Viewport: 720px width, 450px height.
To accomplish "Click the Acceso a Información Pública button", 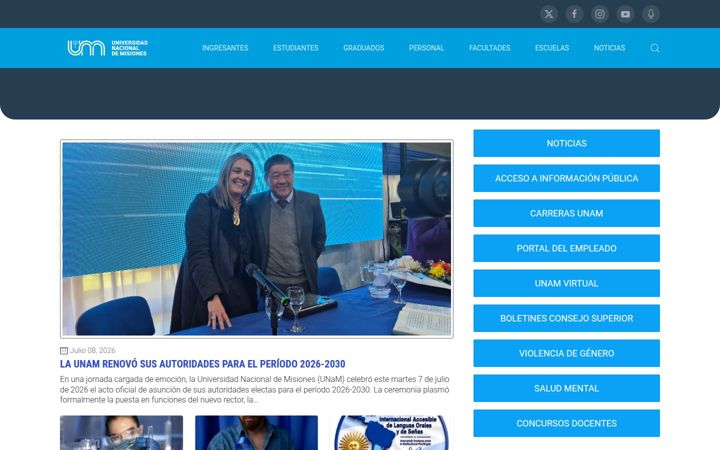I will [567, 178].
